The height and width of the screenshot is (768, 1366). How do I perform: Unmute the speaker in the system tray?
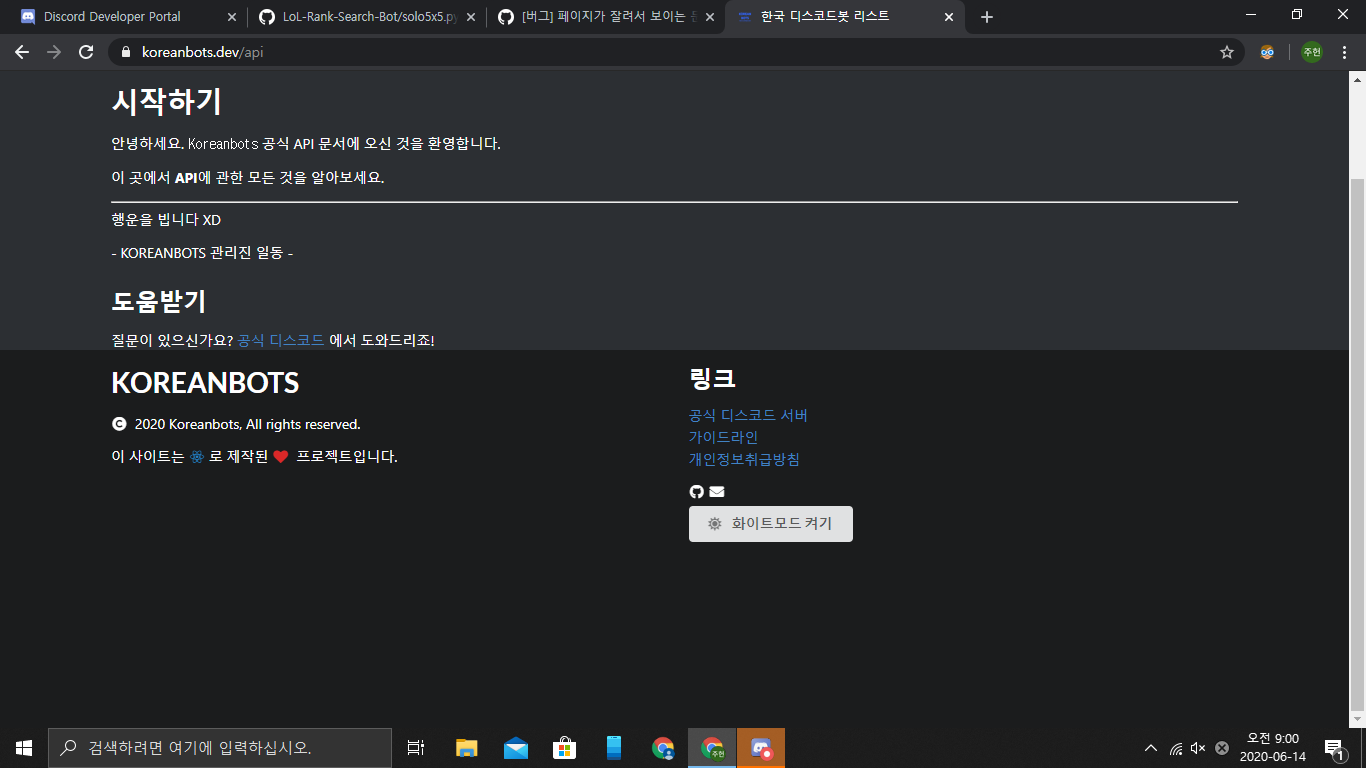pyautogui.click(x=1198, y=747)
